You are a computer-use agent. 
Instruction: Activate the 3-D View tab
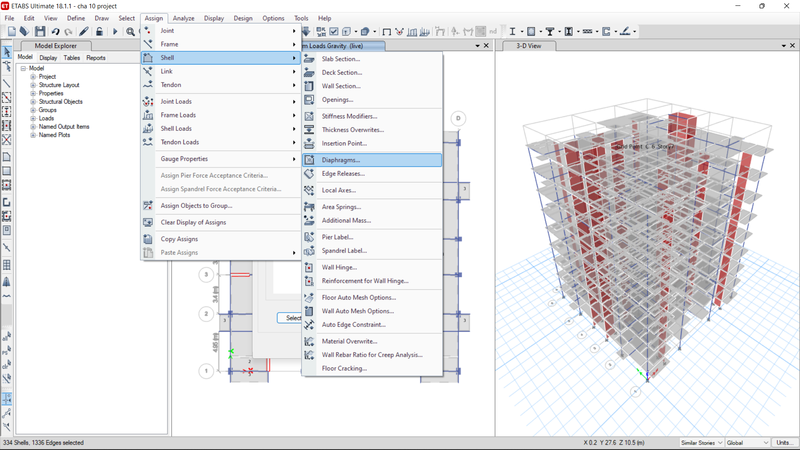[529, 45]
